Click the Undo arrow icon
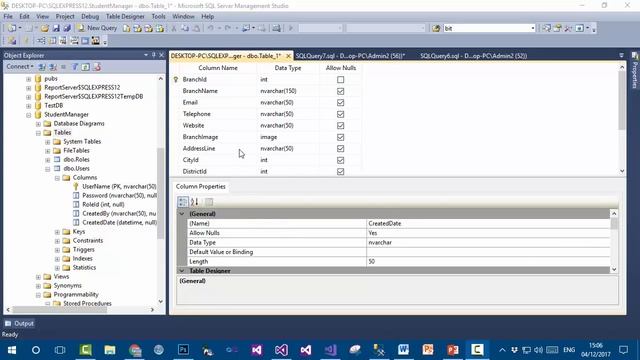The image size is (640, 360). (x=211, y=28)
